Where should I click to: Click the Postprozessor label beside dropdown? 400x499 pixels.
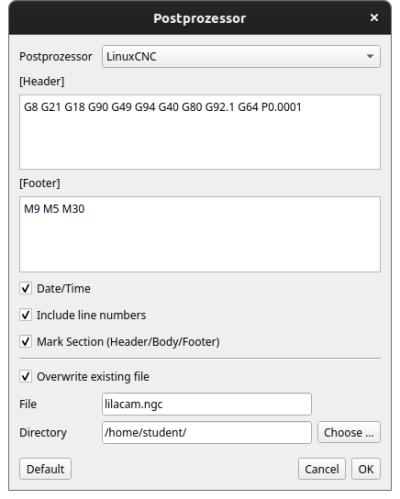pyautogui.click(x=56, y=57)
